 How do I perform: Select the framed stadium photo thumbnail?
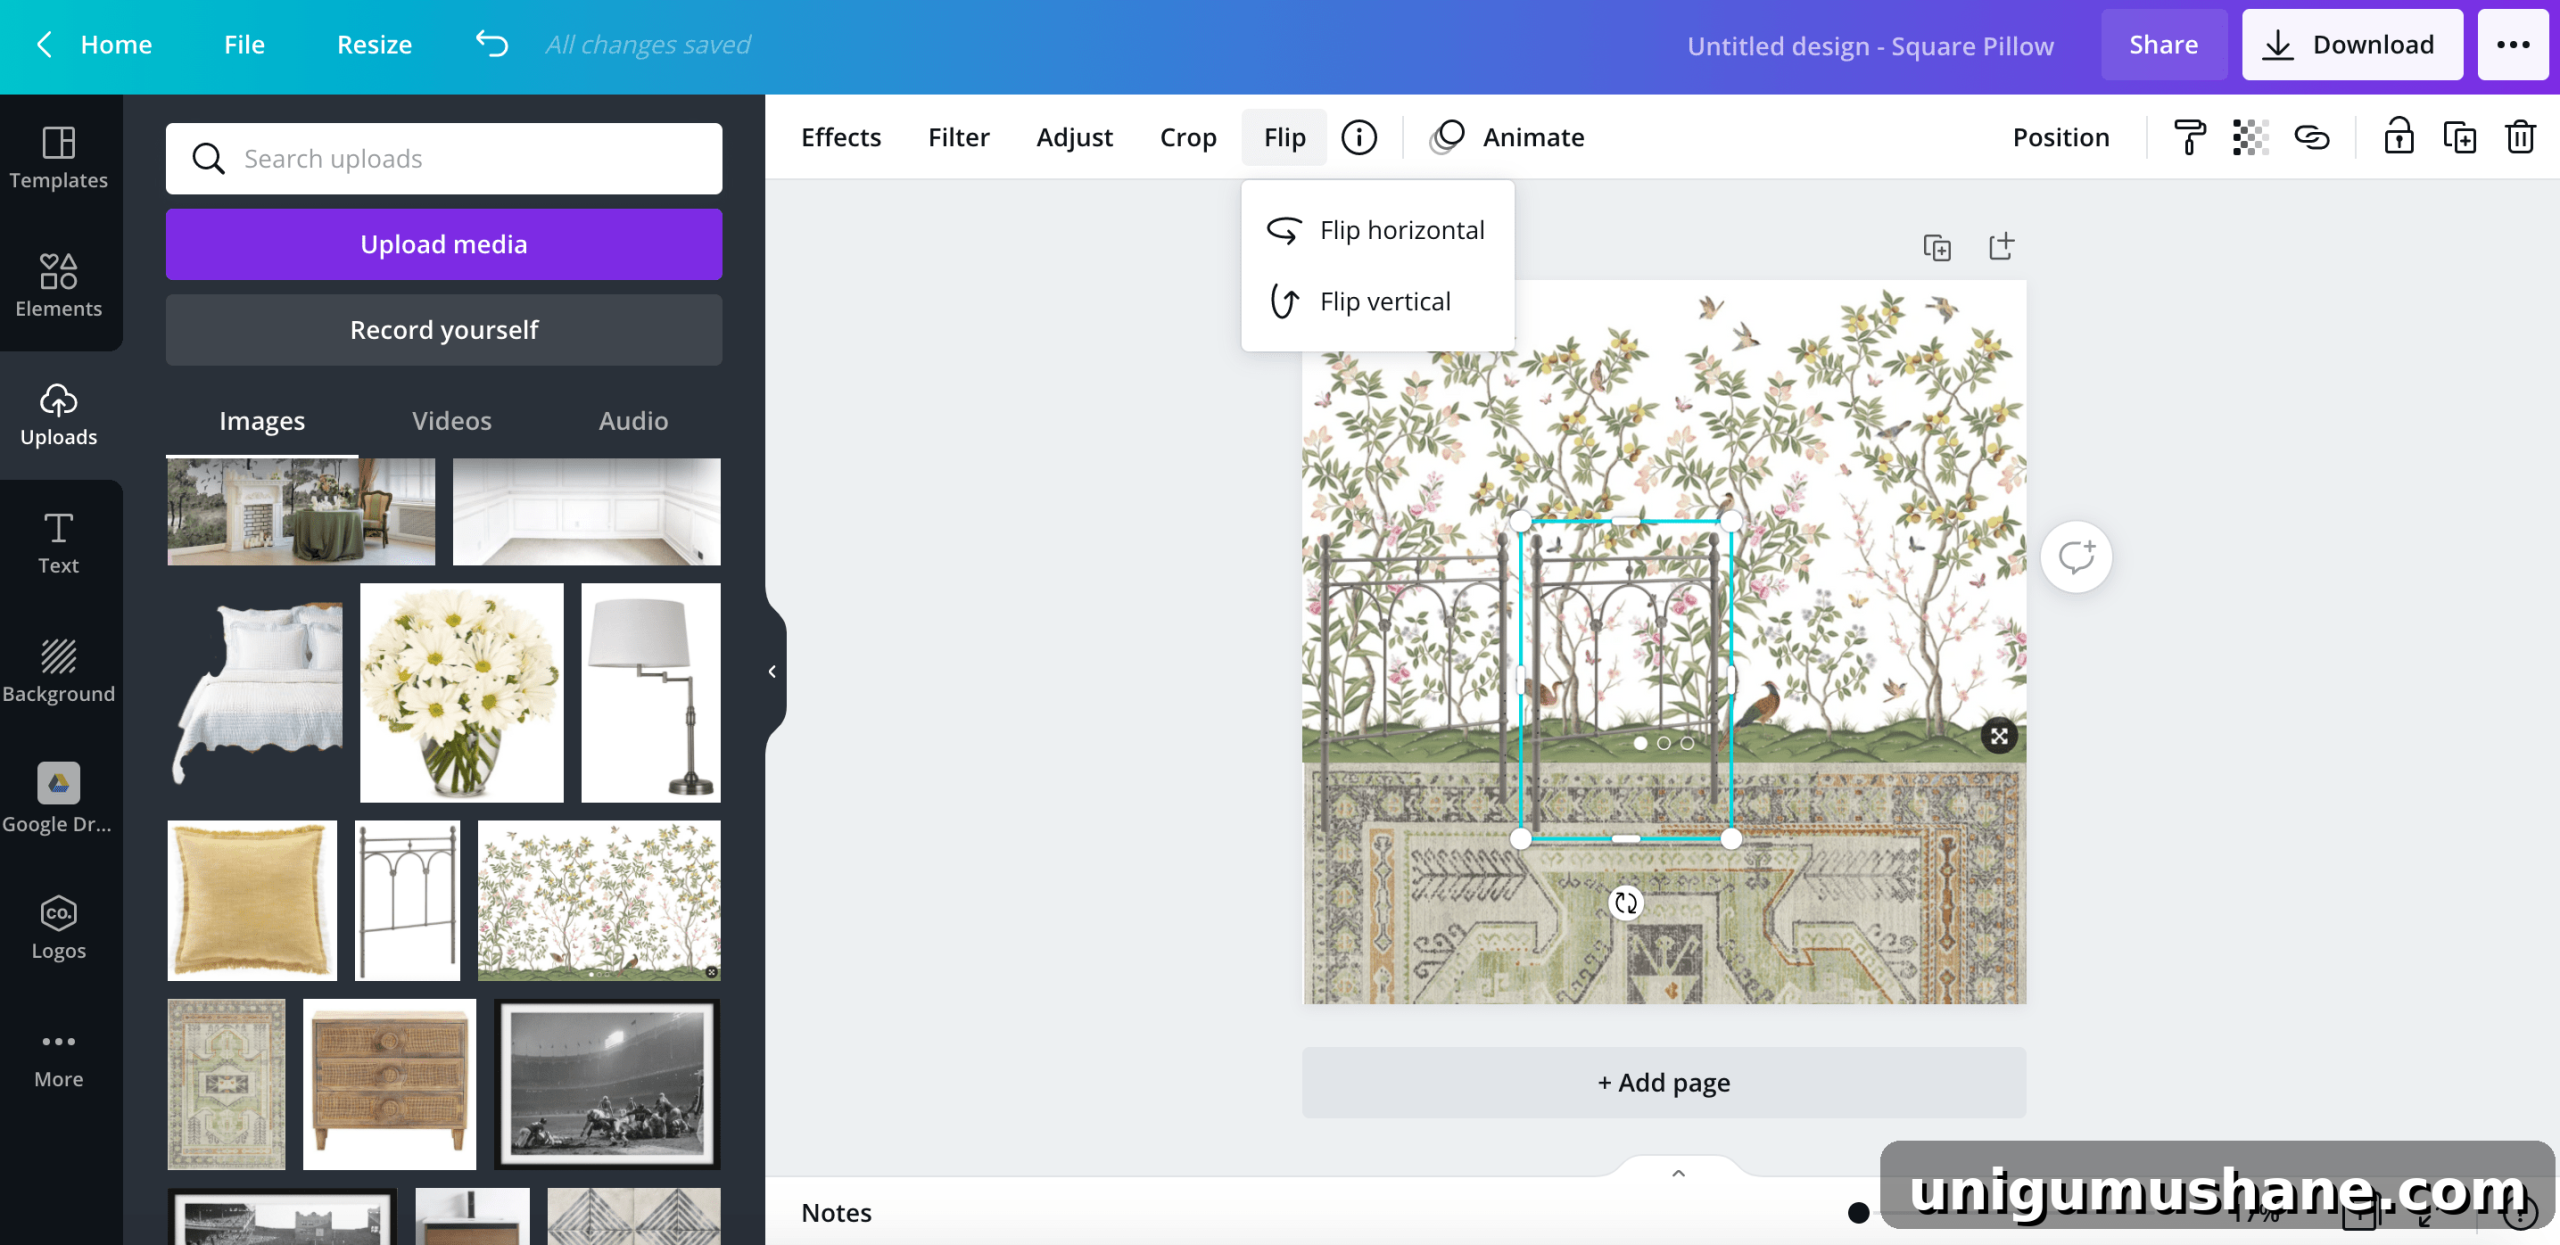pos(607,1084)
